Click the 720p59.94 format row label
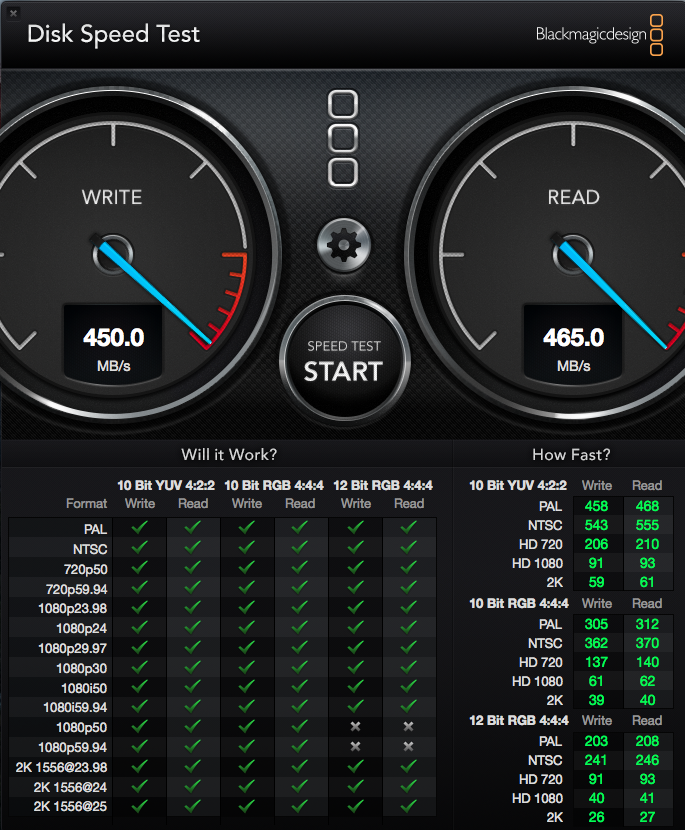This screenshot has width=685, height=830. [x=76, y=589]
